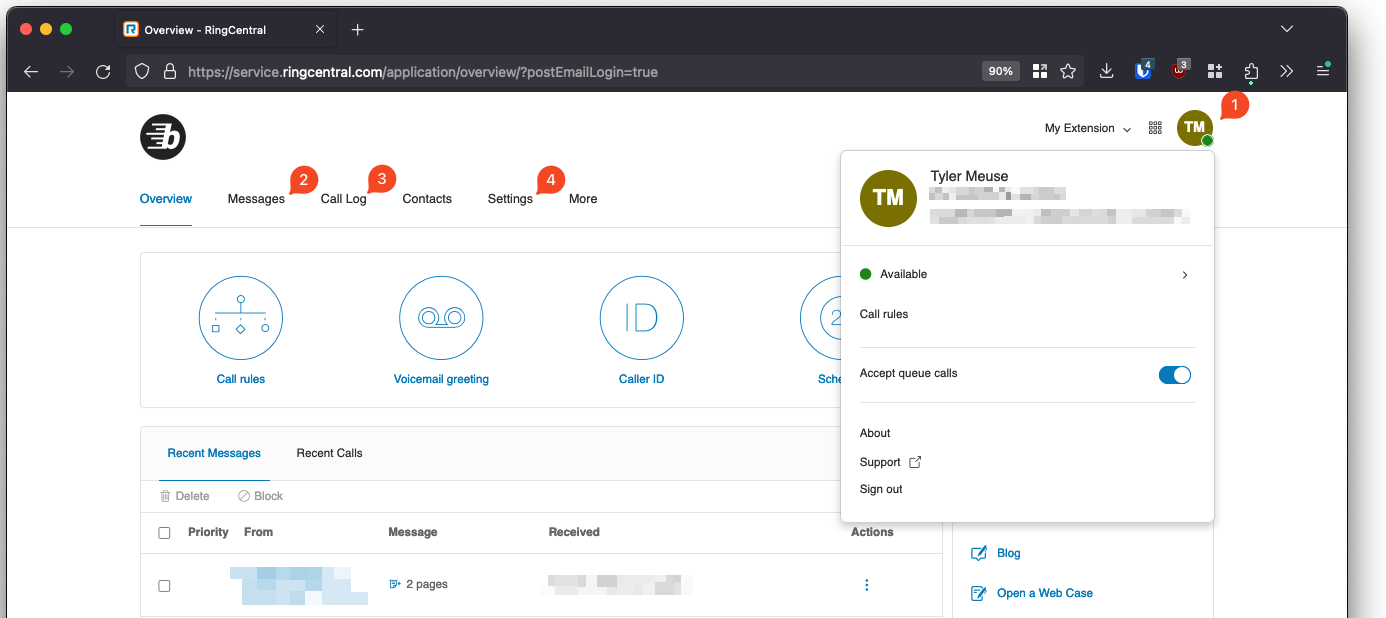Open the app launcher grid icon
The height and width of the screenshot is (618, 1386).
click(1155, 128)
